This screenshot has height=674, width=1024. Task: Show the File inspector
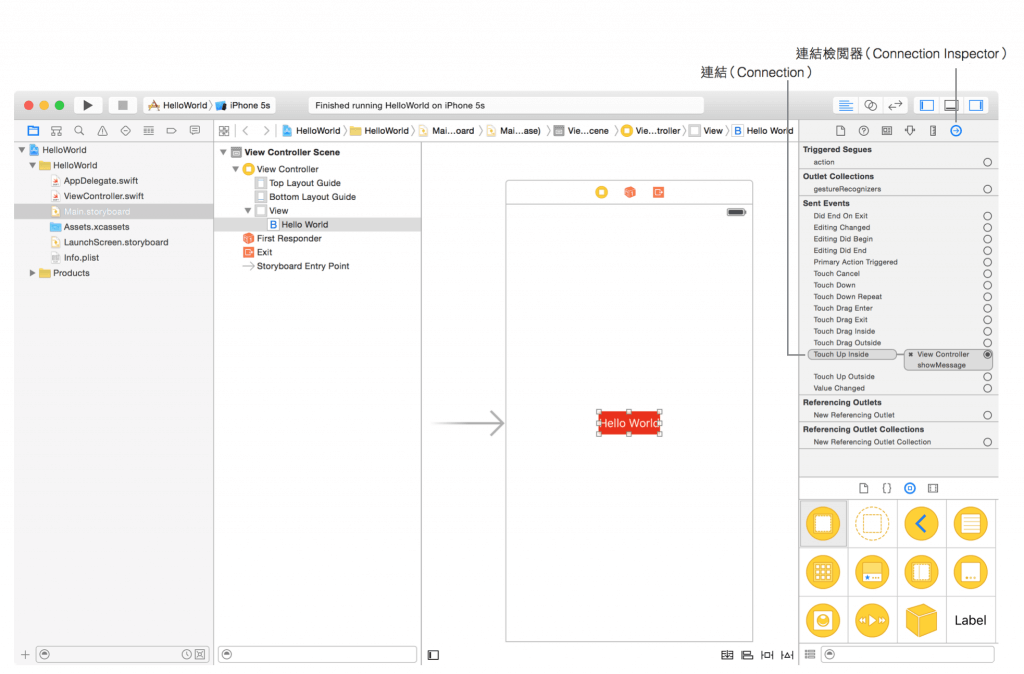tap(841, 130)
